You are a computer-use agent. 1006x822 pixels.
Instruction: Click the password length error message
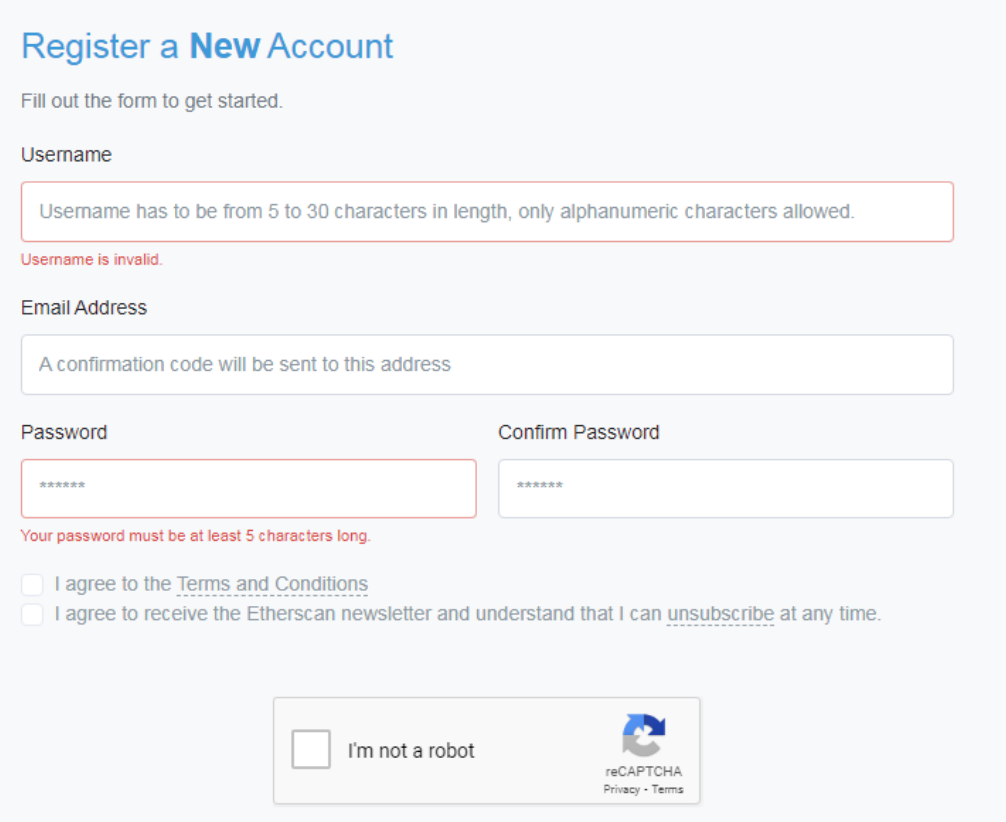pos(196,535)
